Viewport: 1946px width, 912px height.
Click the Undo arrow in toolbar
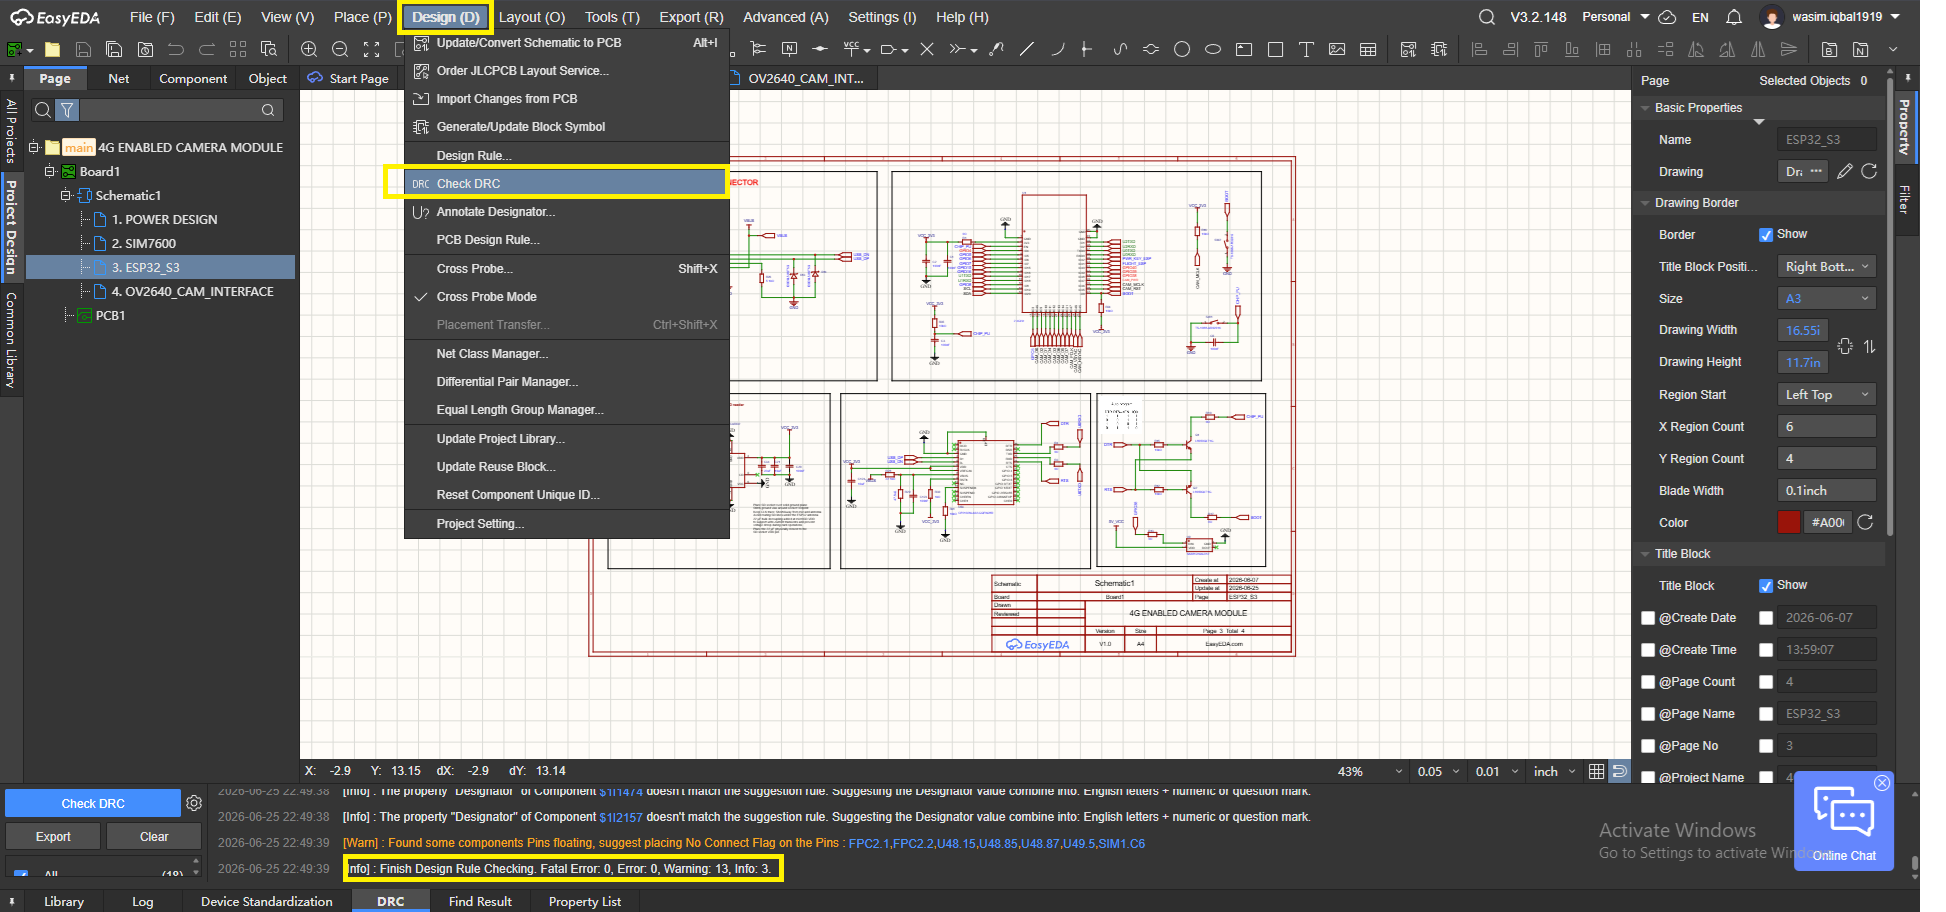pos(176,49)
